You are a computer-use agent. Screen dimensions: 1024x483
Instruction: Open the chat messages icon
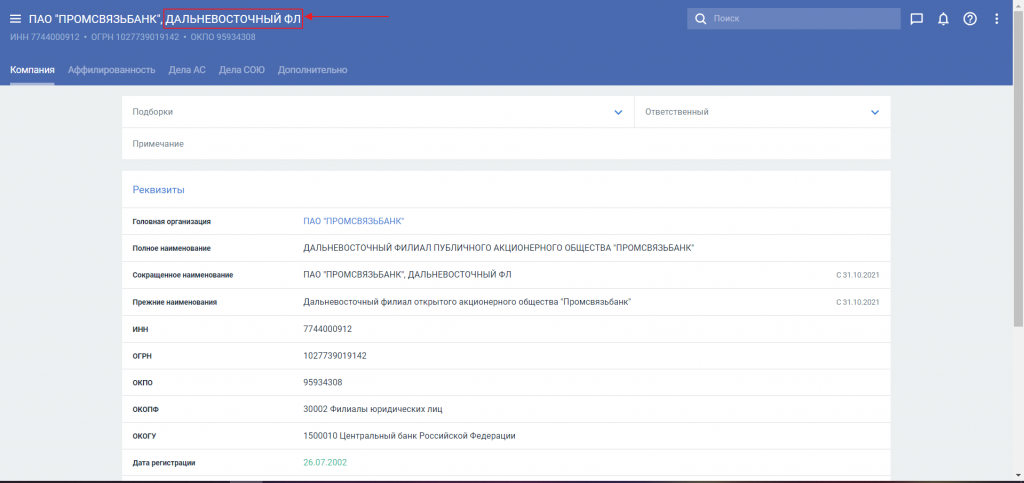point(916,19)
